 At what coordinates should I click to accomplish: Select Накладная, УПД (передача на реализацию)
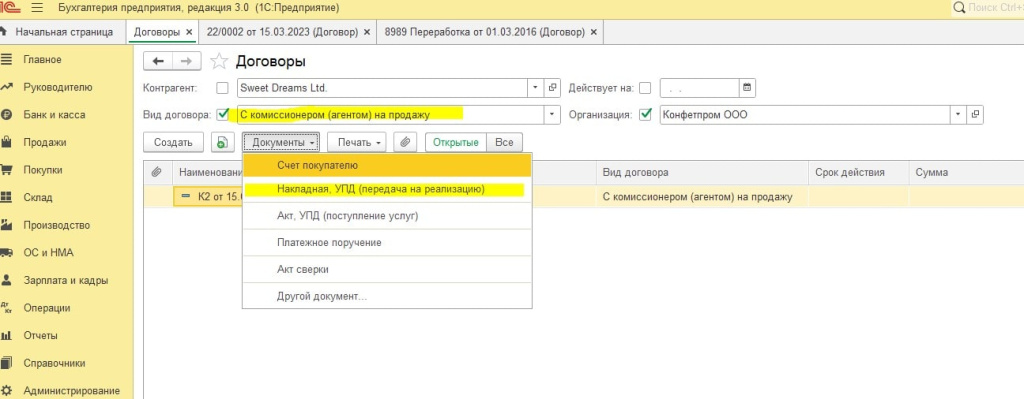tap(387, 189)
